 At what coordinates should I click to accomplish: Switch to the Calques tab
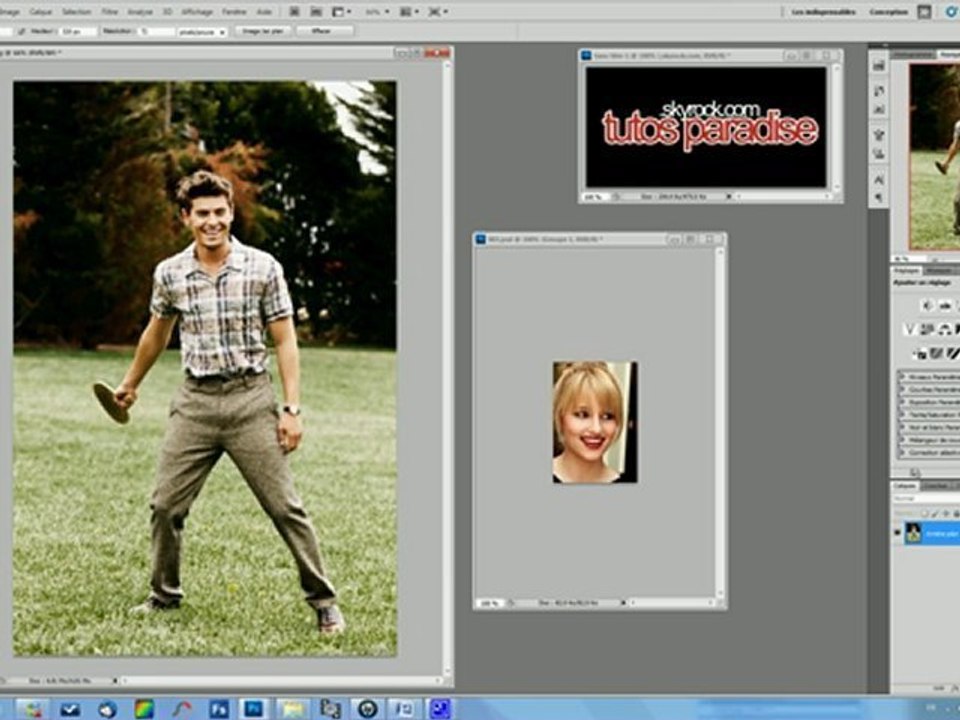coord(904,486)
